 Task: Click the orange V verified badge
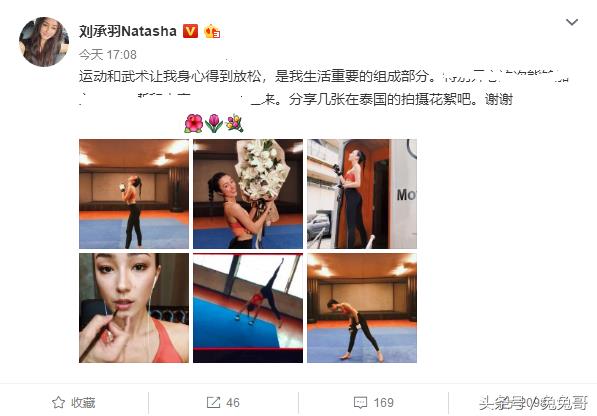[190, 31]
